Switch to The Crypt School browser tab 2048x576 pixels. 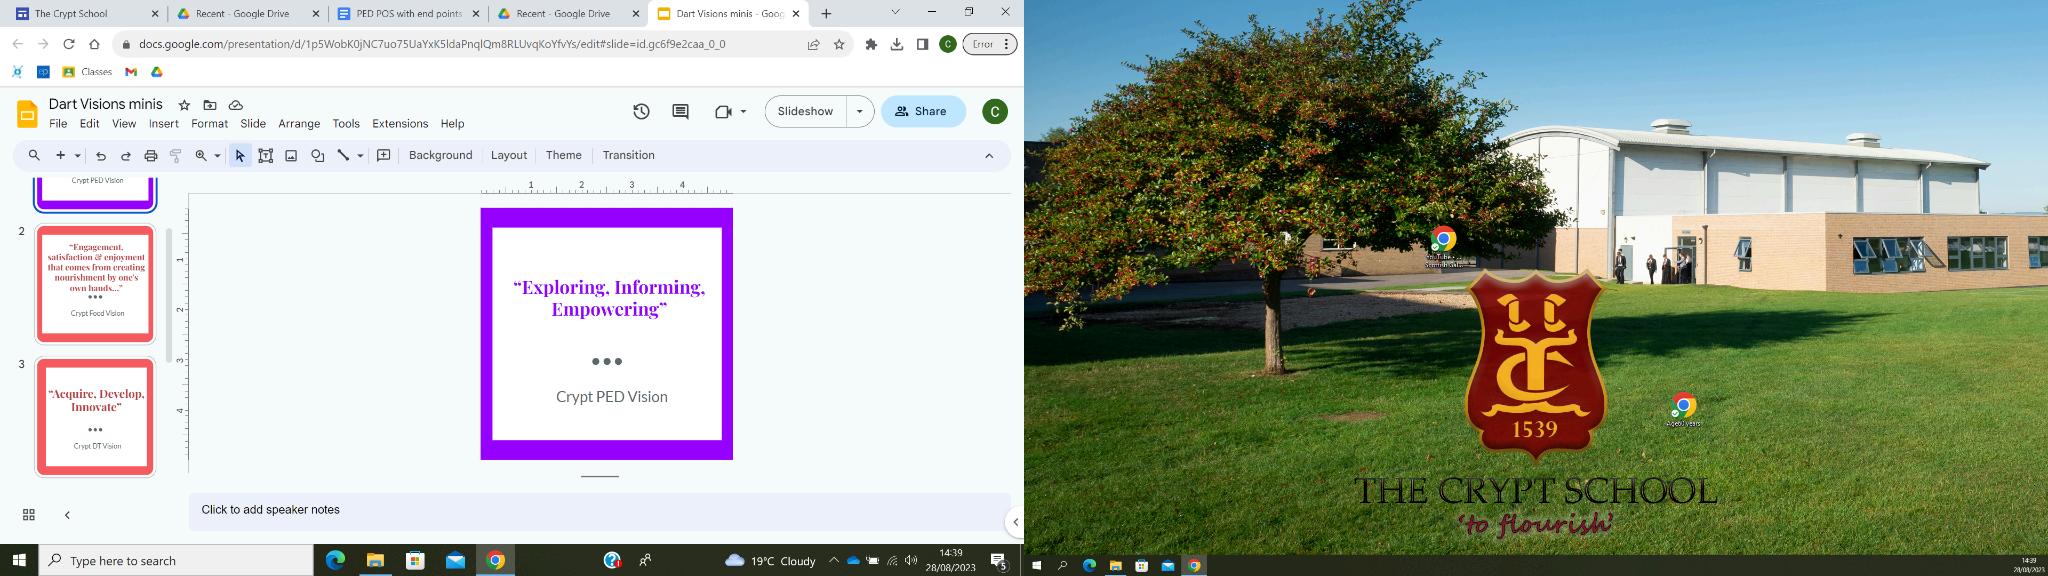tap(87, 14)
